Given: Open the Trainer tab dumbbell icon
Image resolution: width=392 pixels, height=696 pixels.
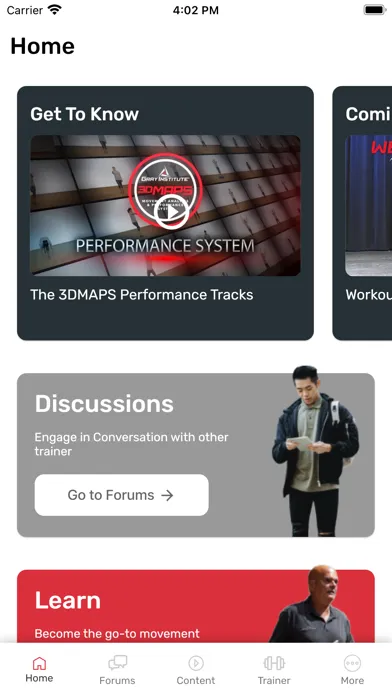Looking at the screenshot, I should [x=274, y=663].
